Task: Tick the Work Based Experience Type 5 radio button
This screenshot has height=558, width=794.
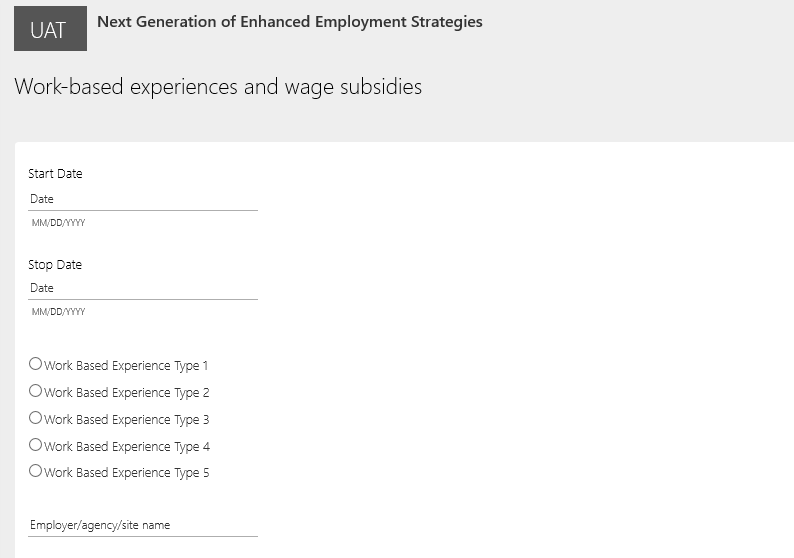Action: coord(36,471)
